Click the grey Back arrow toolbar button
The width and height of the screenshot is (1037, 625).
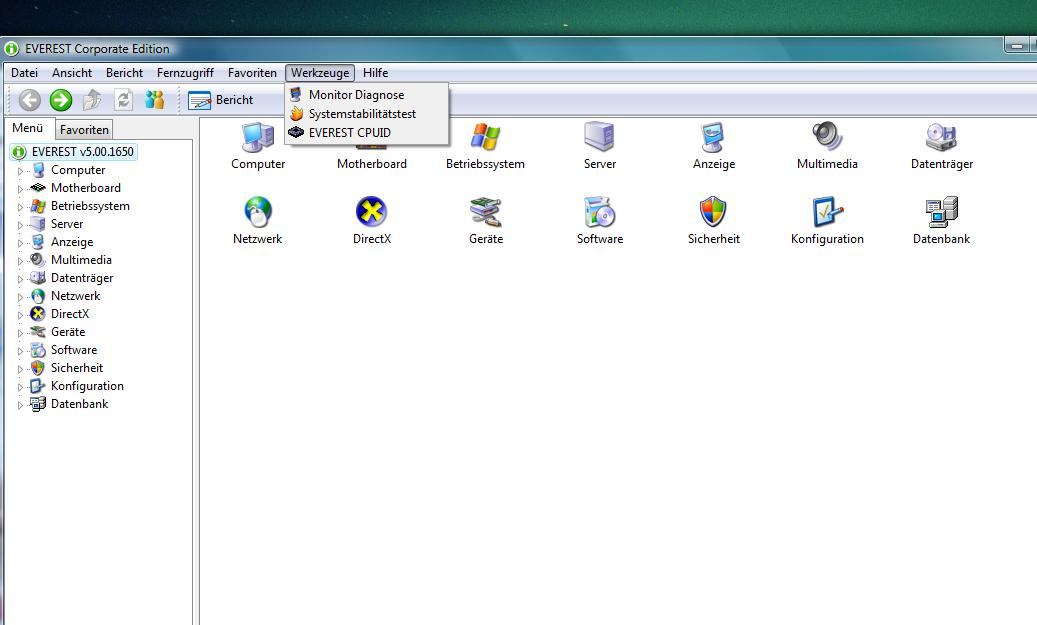point(29,100)
